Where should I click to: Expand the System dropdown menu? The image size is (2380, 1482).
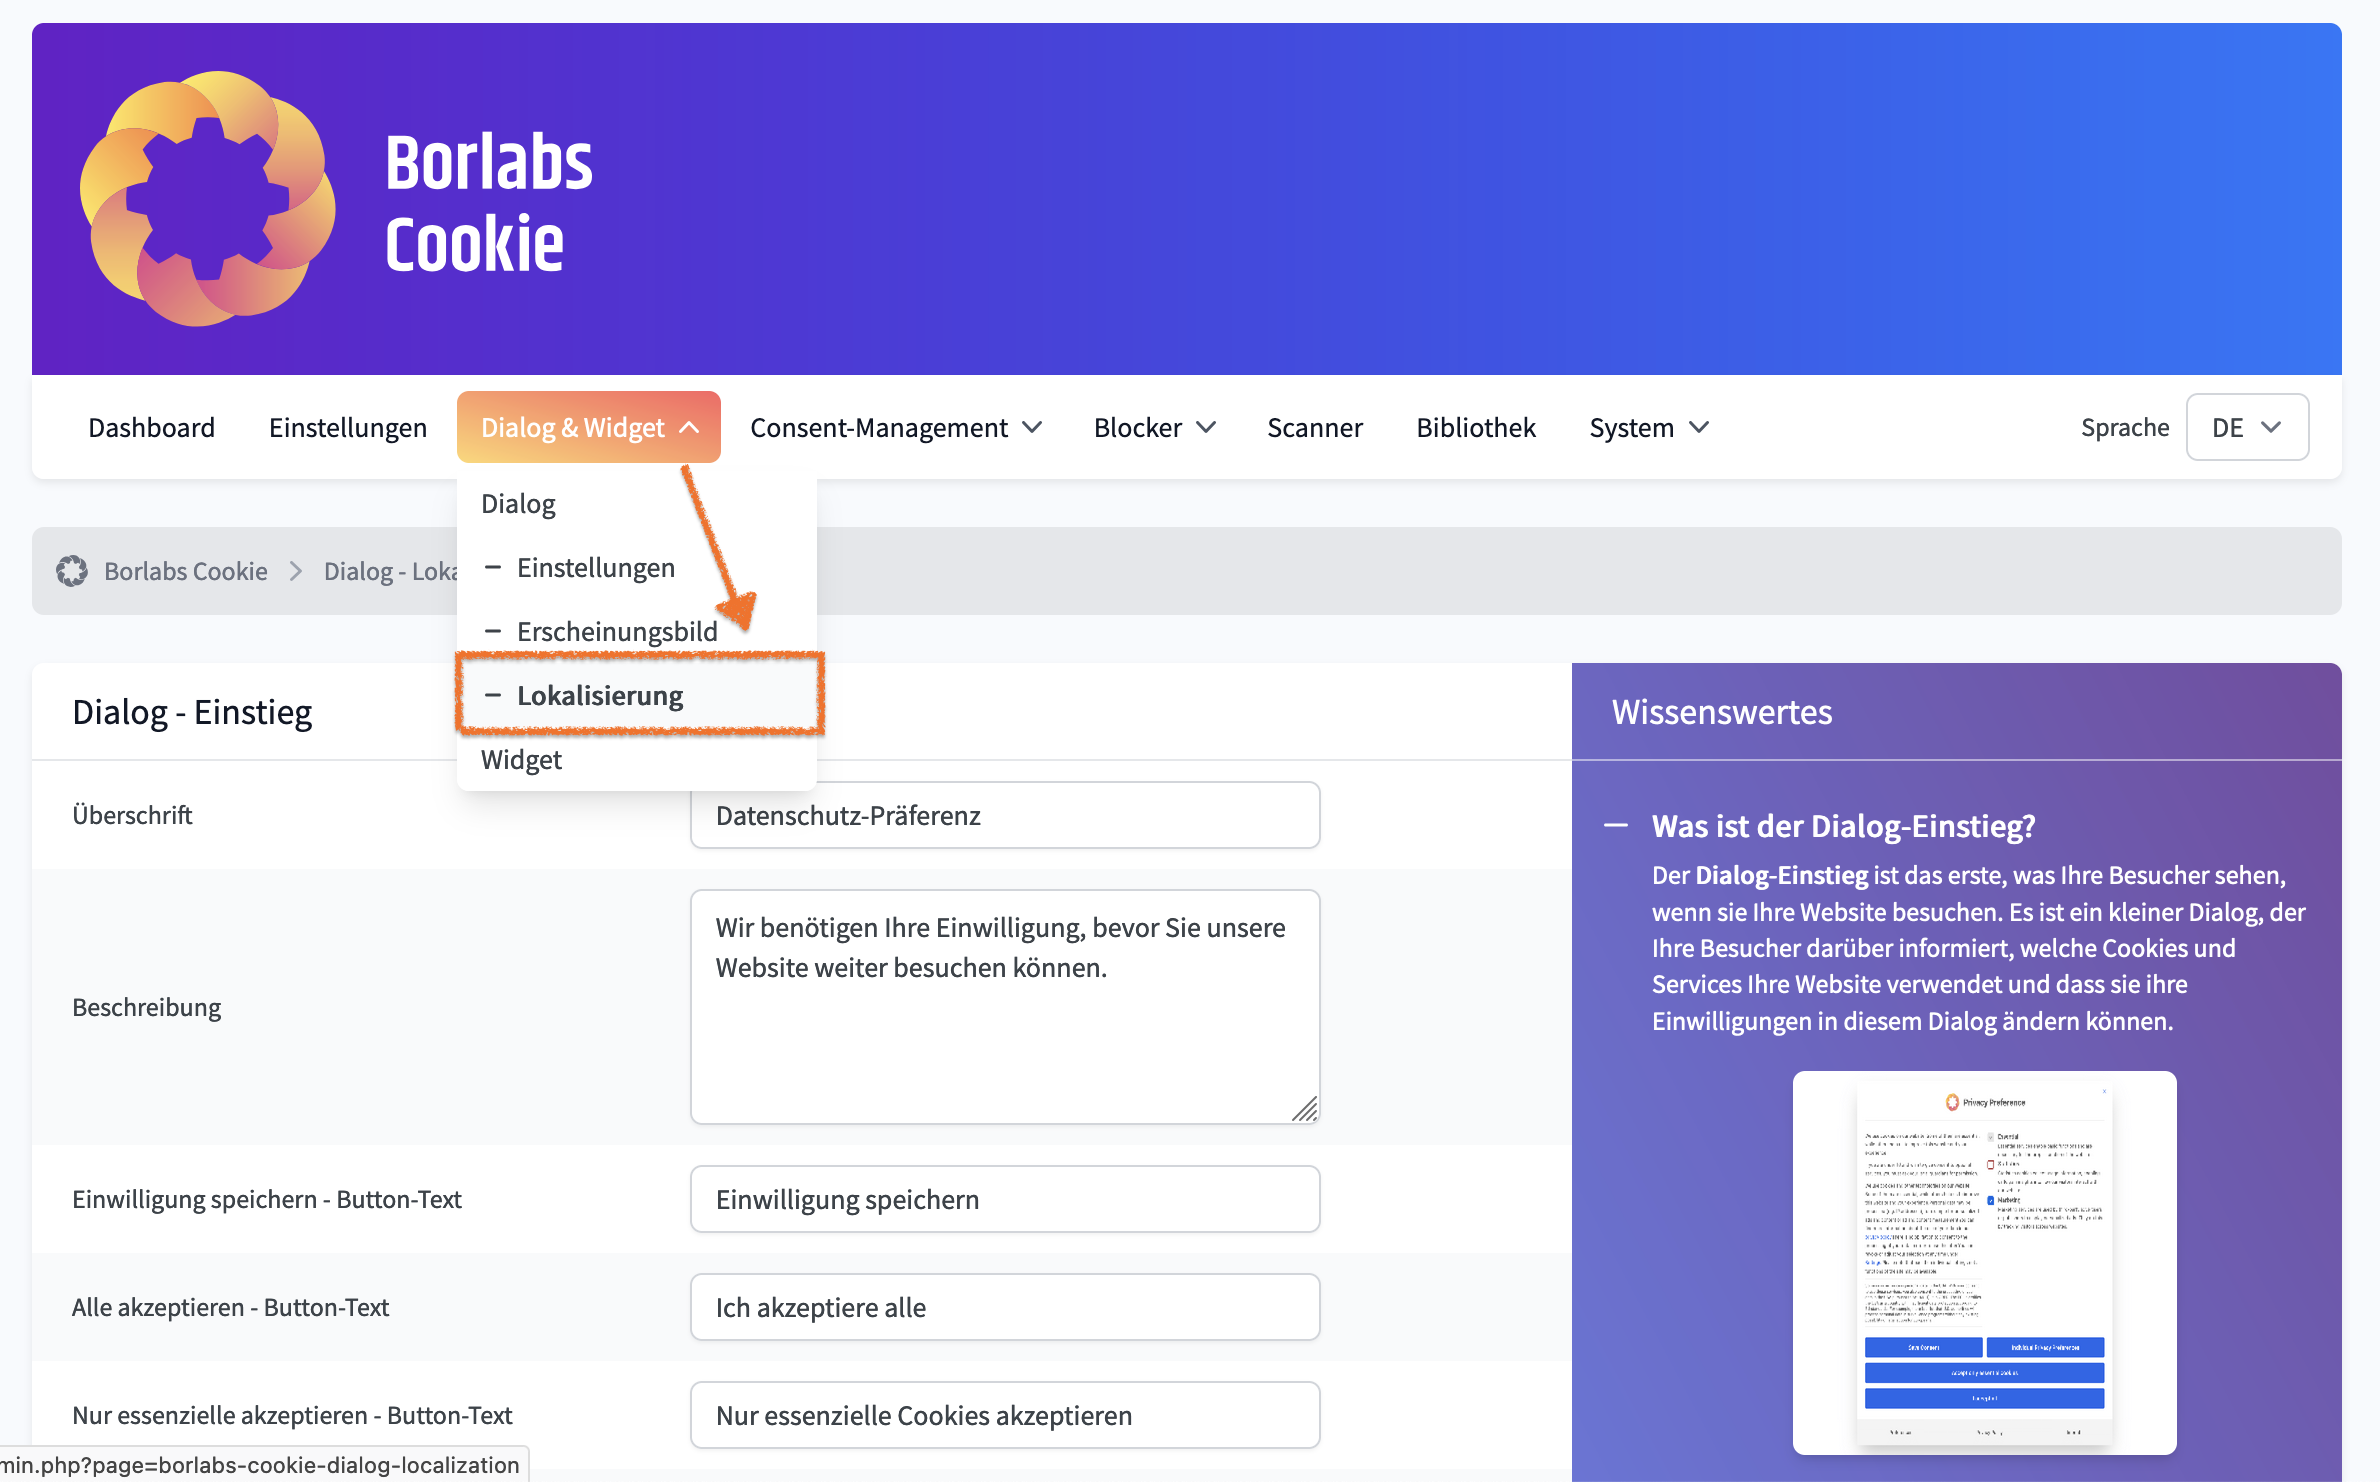(x=1649, y=428)
